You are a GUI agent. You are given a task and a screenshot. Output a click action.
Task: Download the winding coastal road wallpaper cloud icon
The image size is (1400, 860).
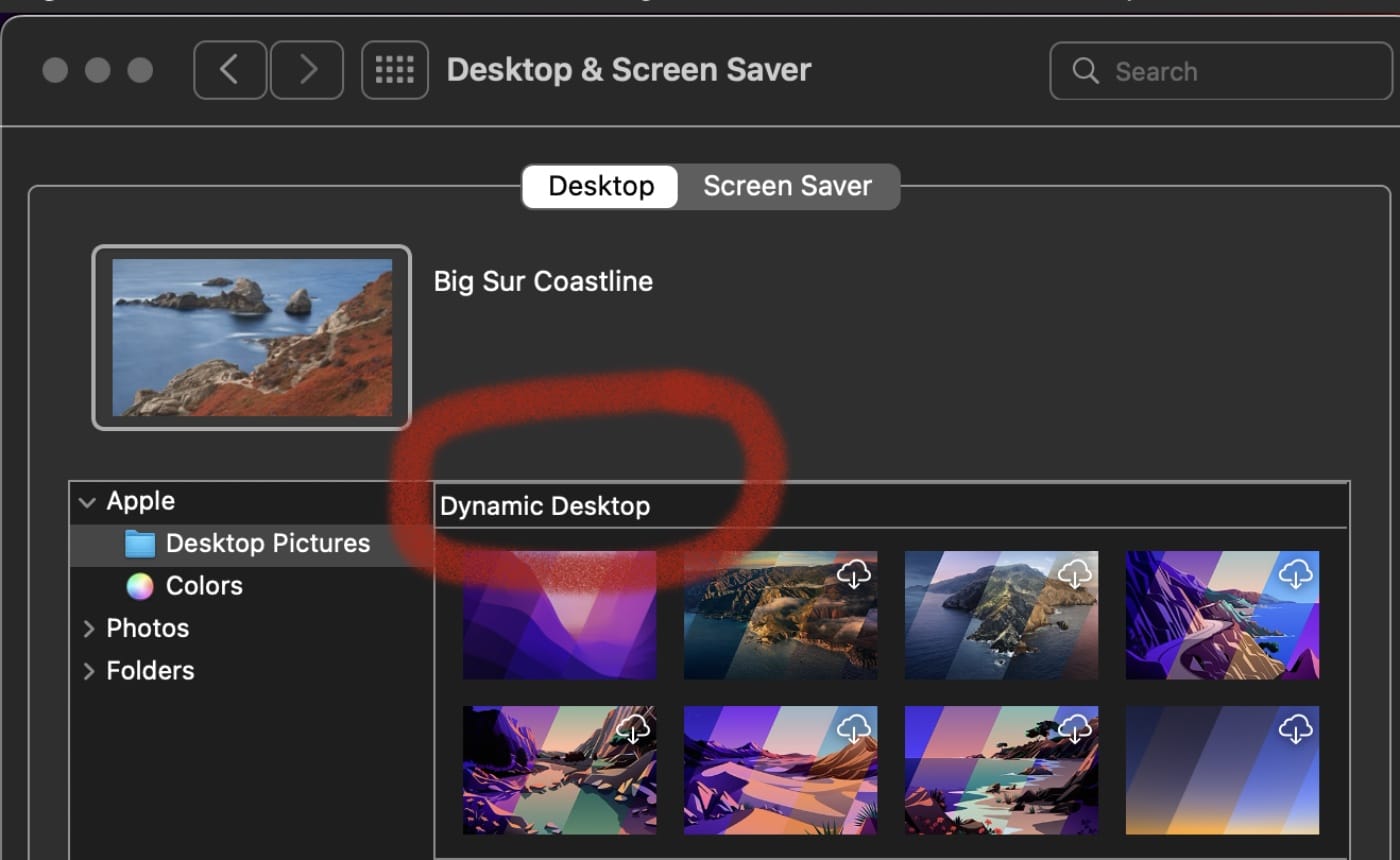[1295, 574]
